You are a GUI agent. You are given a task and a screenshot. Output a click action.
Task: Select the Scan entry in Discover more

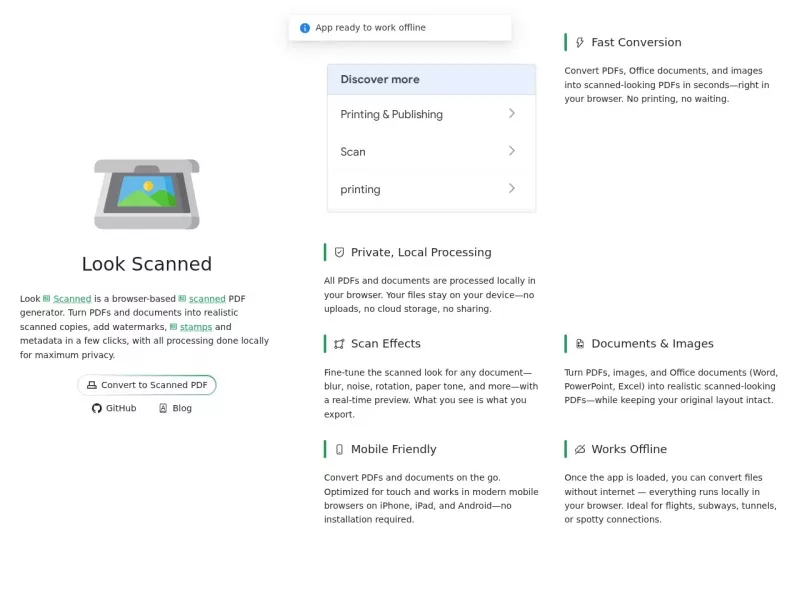431,152
